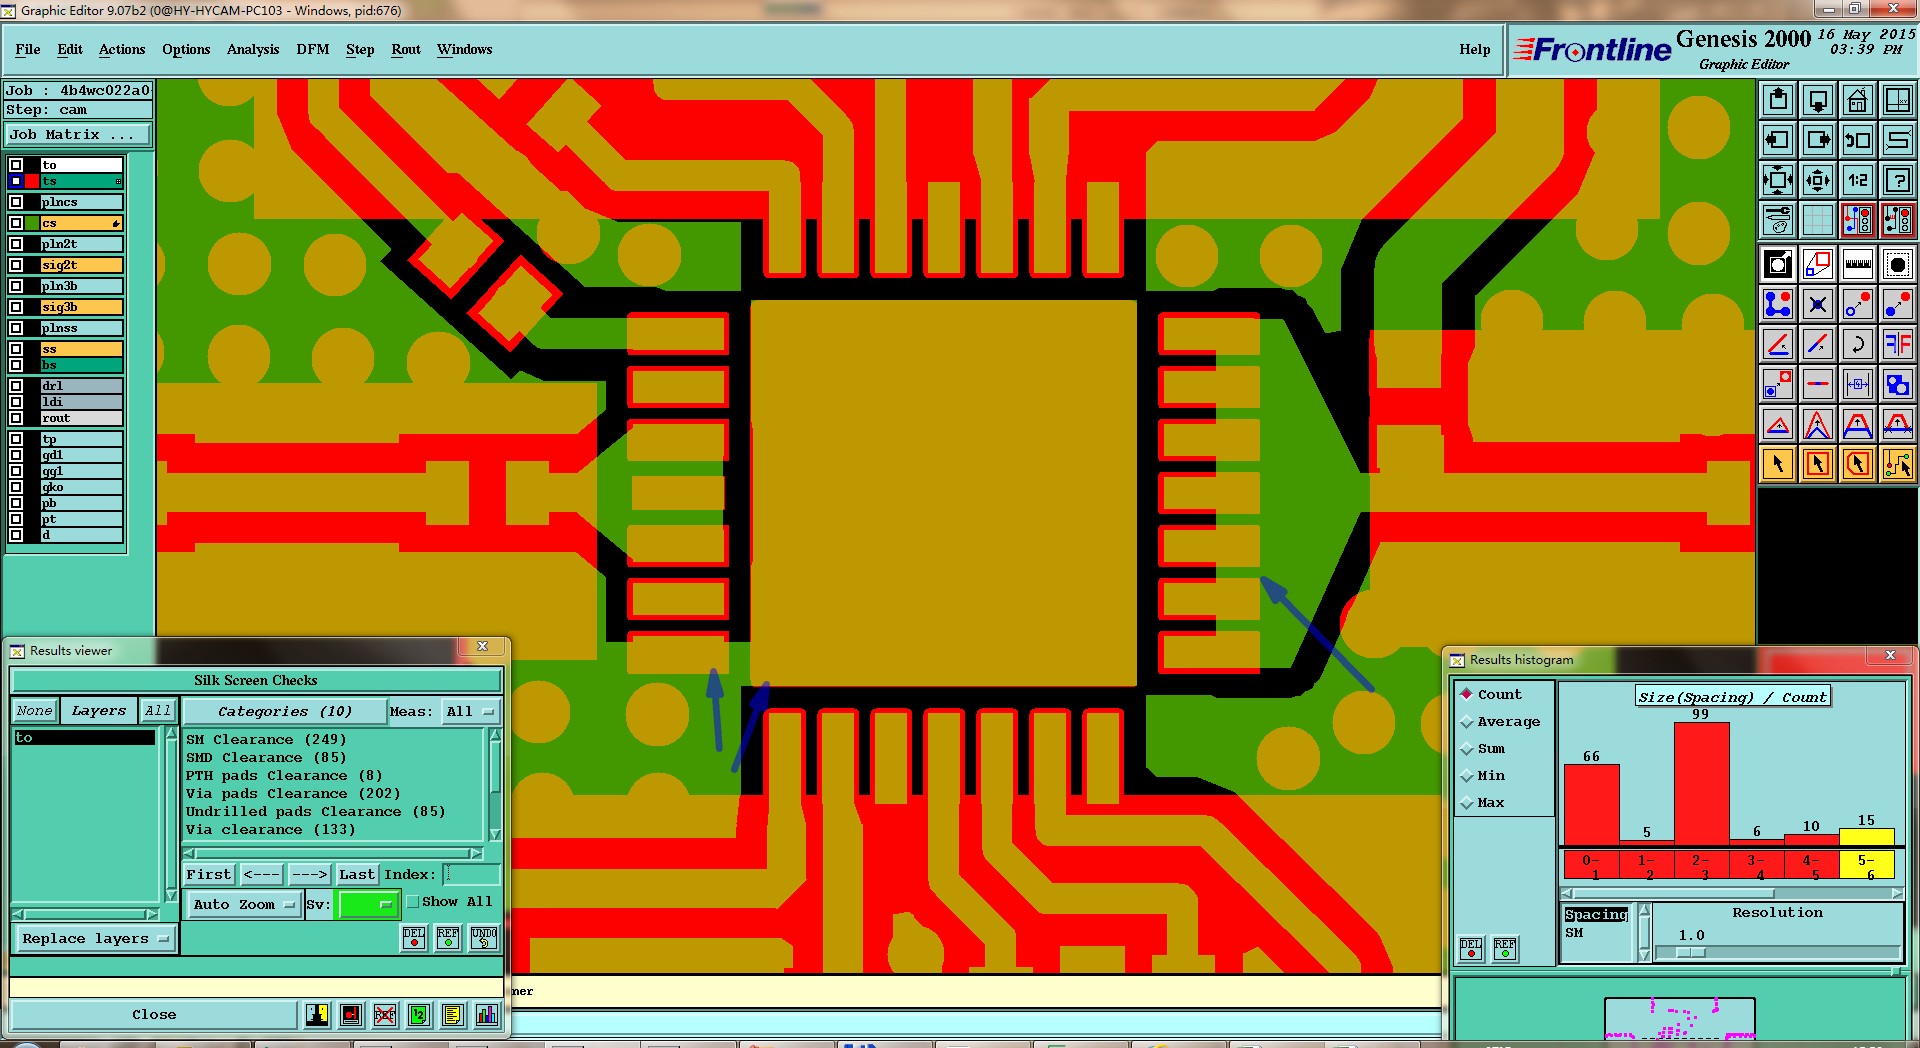Open the Meas: All dropdown
1920x1048 pixels.
click(471, 712)
